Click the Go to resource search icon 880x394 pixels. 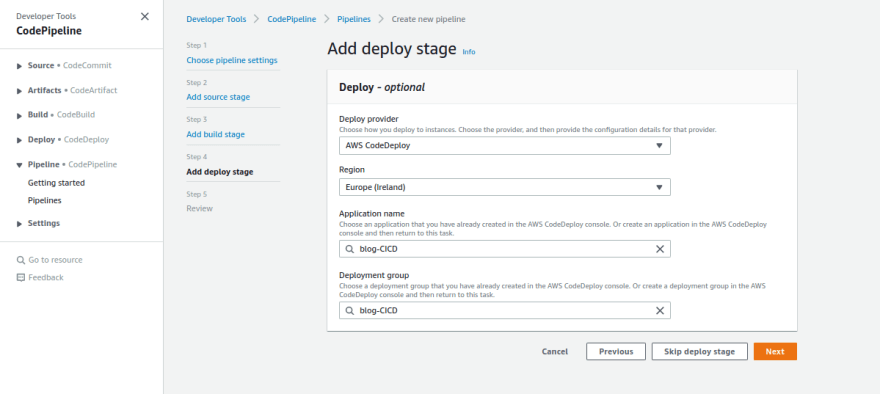click(21, 260)
